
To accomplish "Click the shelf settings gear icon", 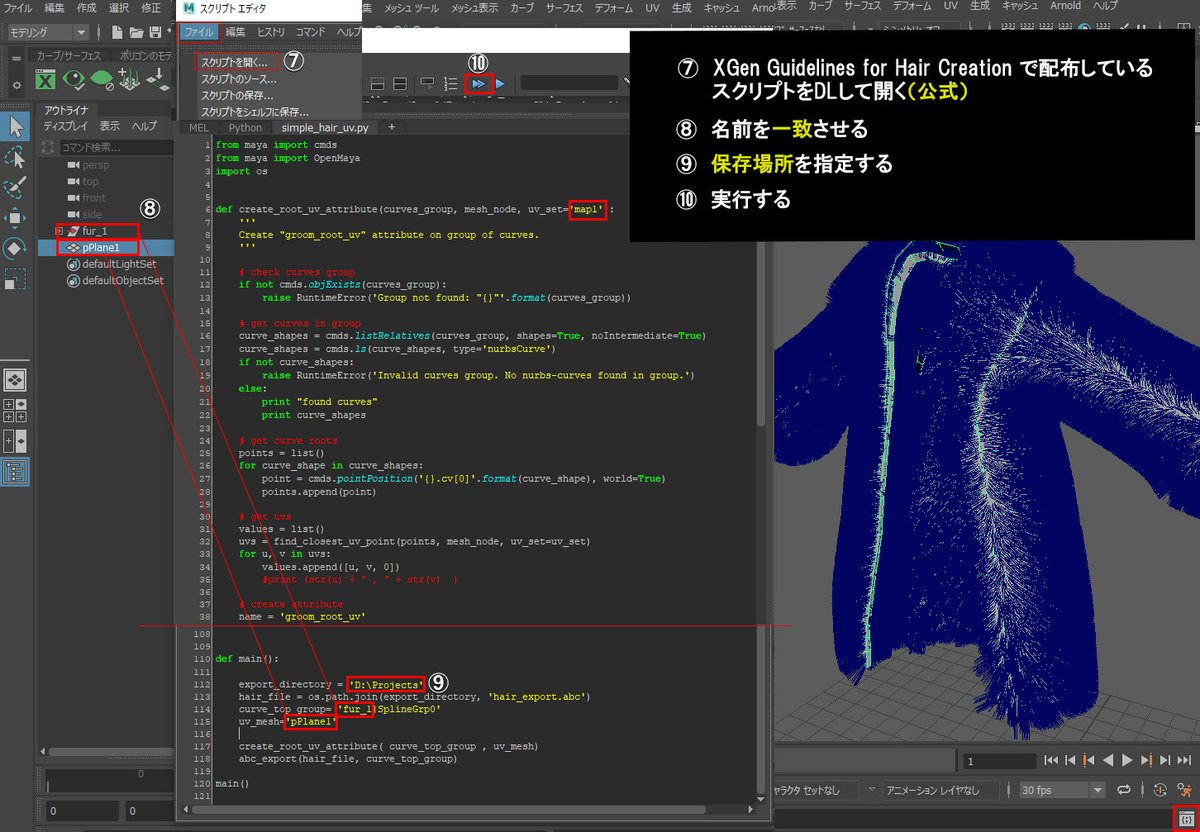I will click(x=16, y=85).
